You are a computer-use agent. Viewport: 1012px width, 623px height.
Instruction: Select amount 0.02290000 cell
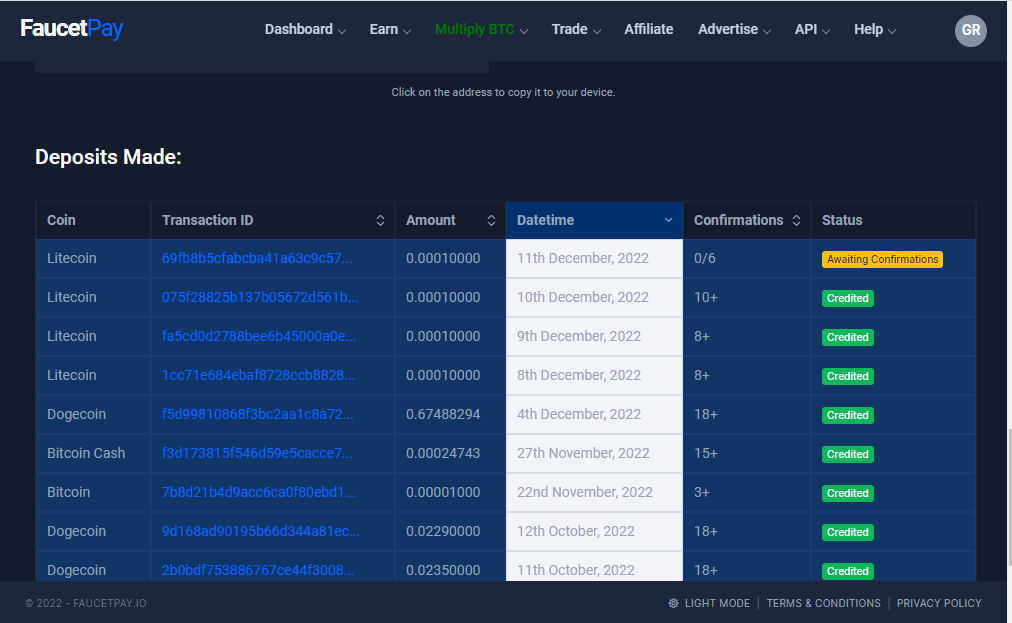[450, 531]
